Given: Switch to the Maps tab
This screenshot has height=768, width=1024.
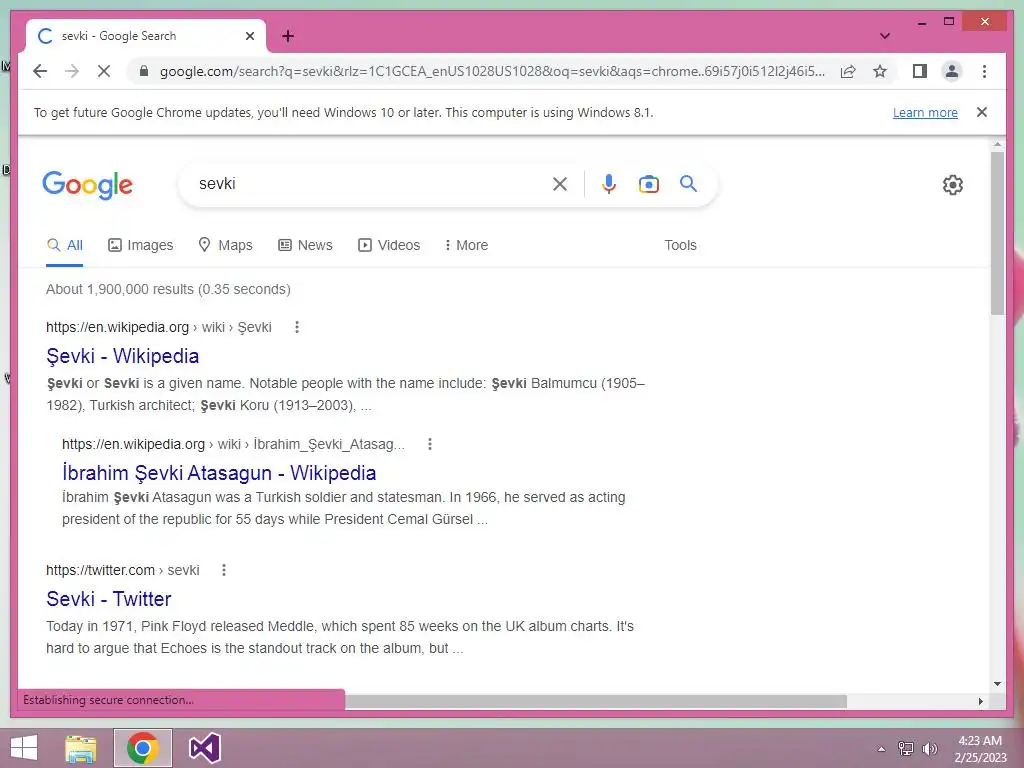Looking at the screenshot, I should tap(225, 246).
